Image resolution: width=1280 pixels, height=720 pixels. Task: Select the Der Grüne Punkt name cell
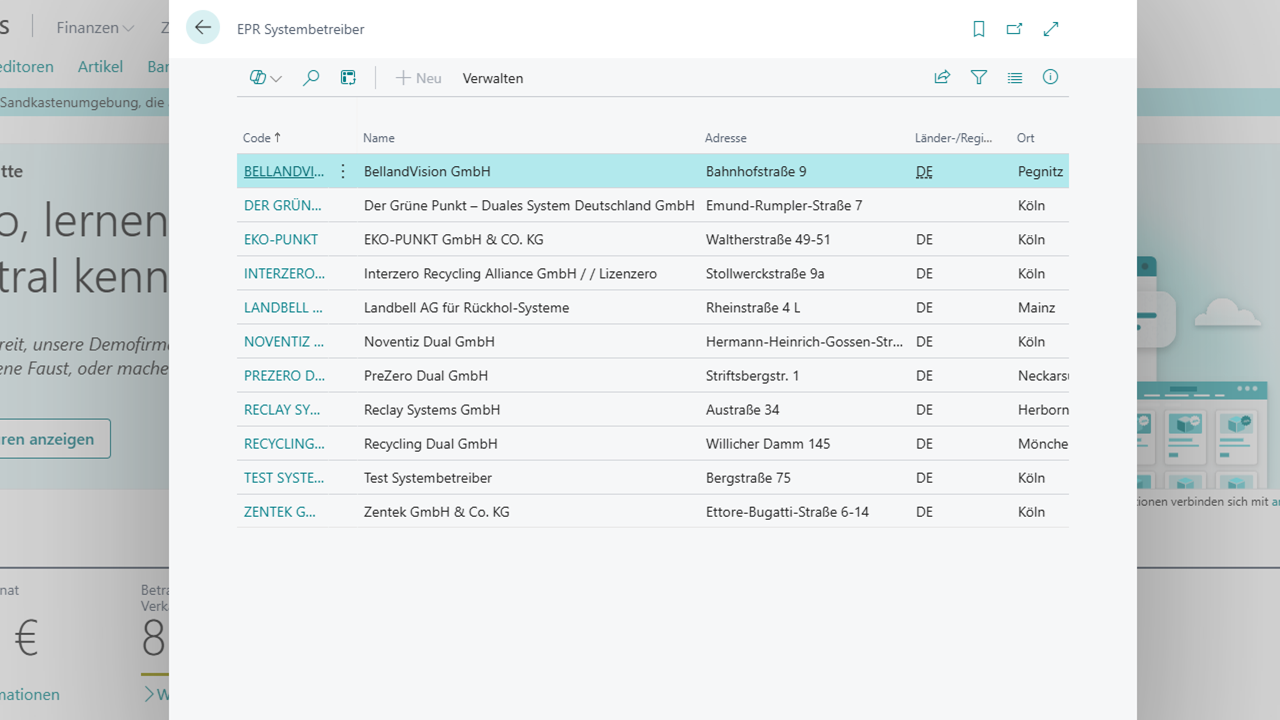[528, 205]
